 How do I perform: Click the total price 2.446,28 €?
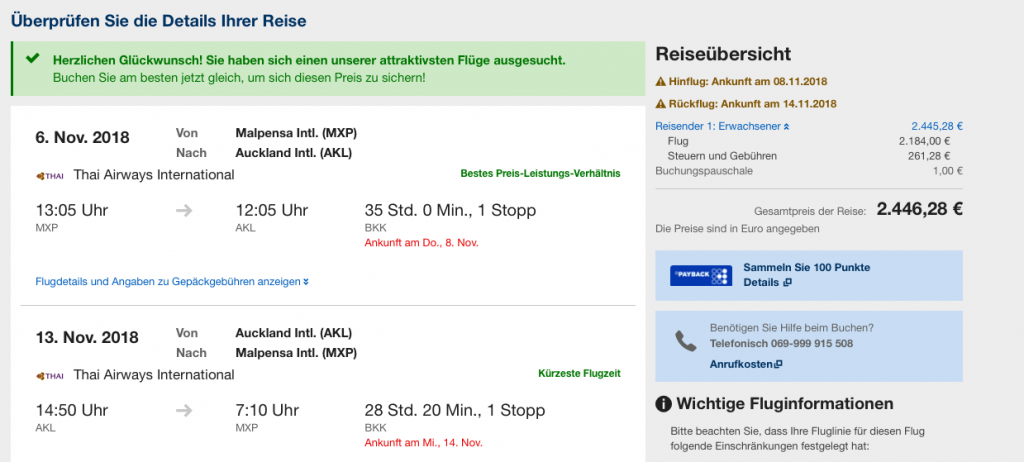tap(919, 209)
